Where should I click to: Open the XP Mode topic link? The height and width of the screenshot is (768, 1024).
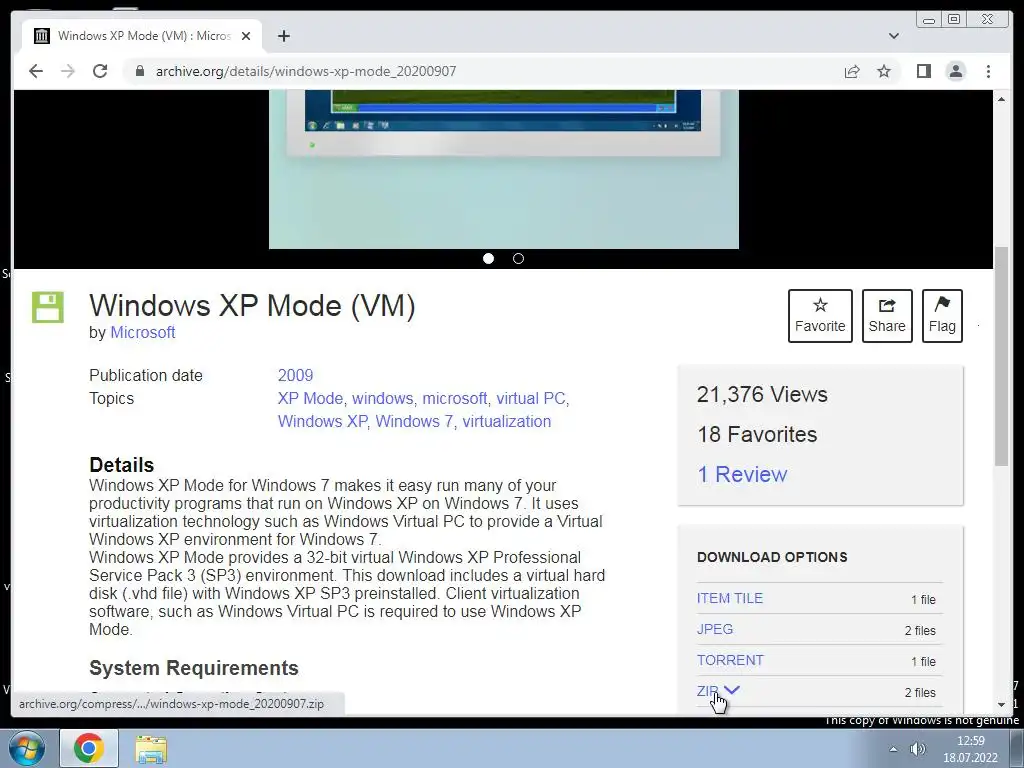coord(310,398)
